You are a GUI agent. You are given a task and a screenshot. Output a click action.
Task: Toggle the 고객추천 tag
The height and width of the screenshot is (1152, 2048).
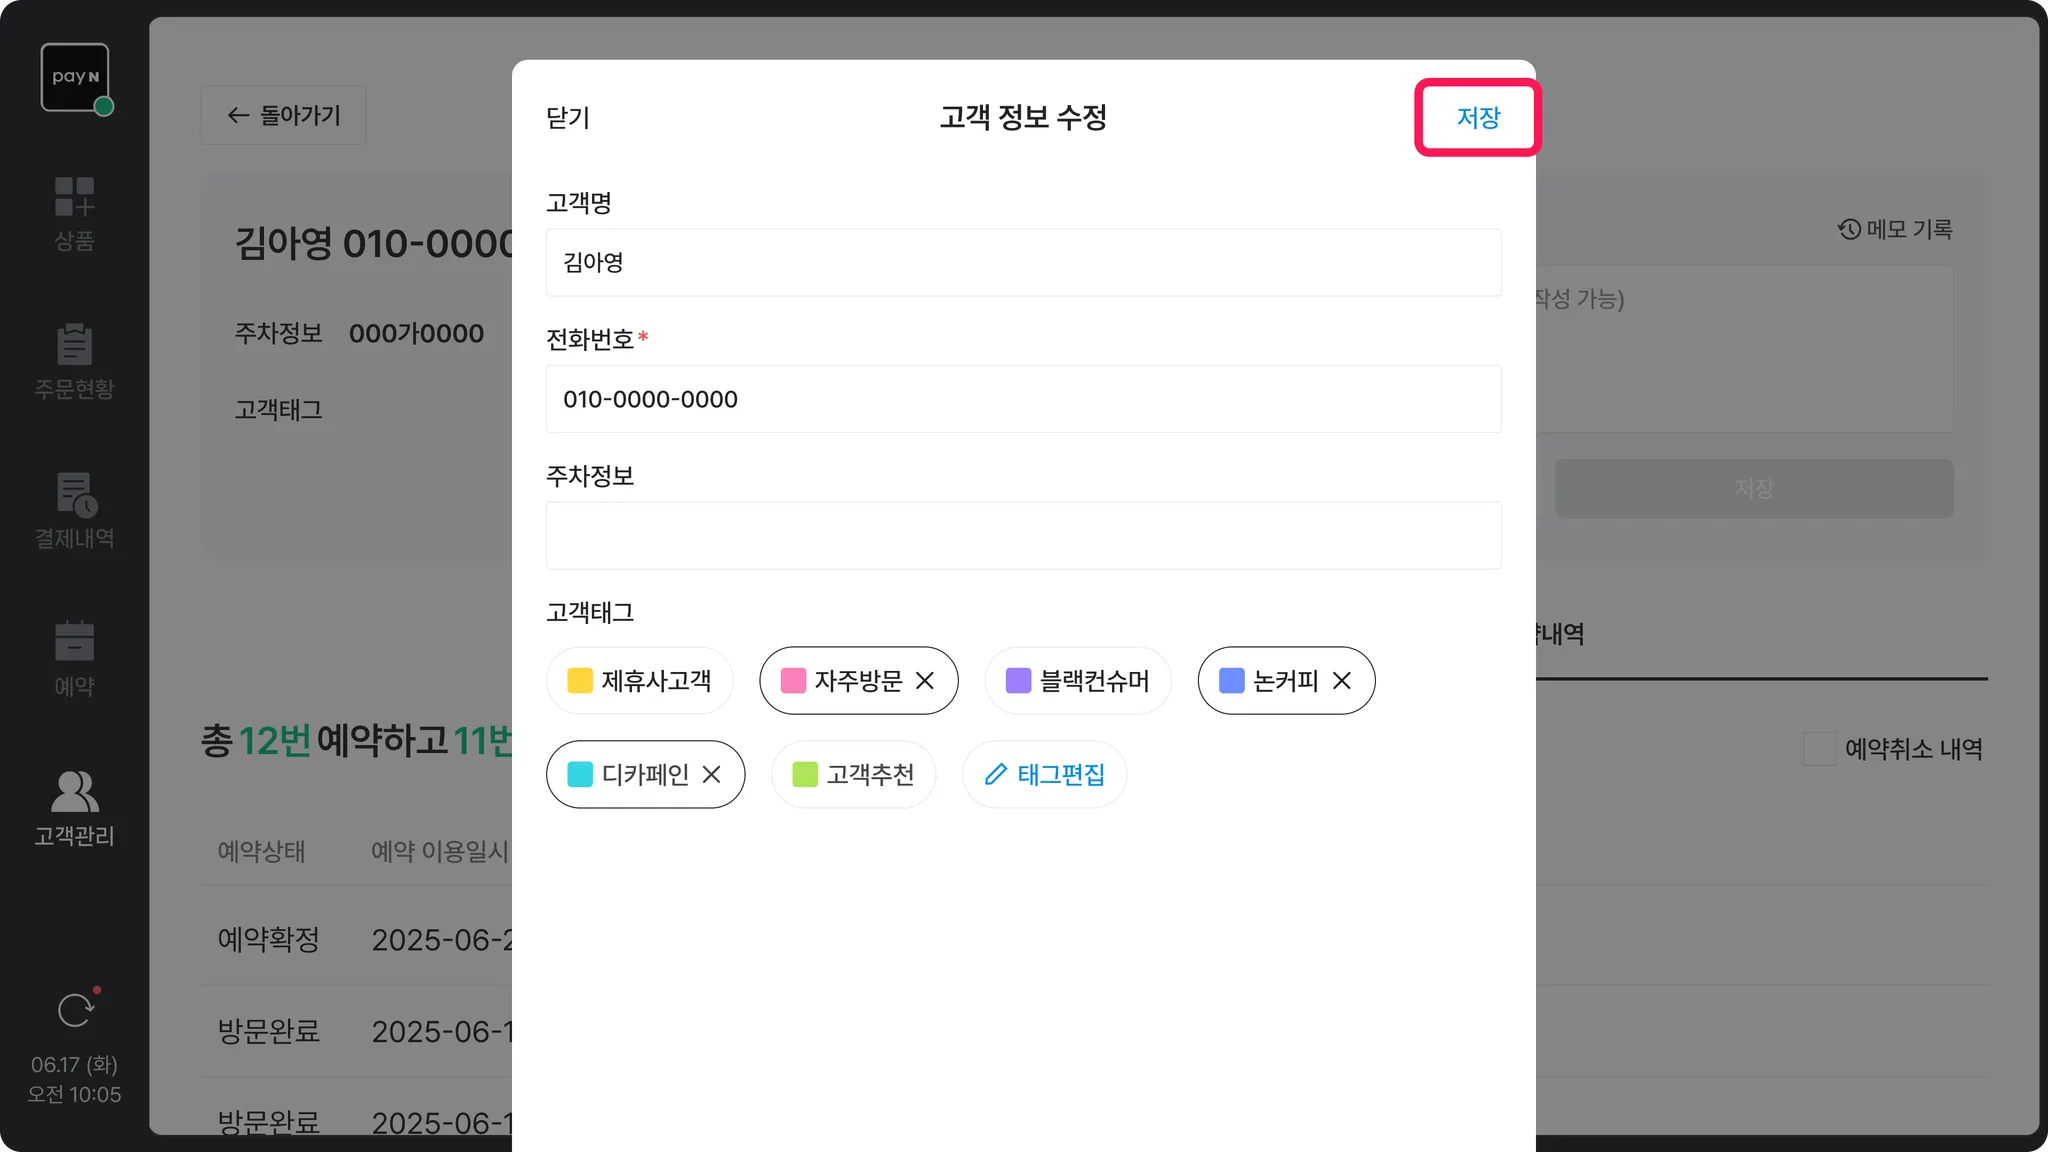(853, 775)
